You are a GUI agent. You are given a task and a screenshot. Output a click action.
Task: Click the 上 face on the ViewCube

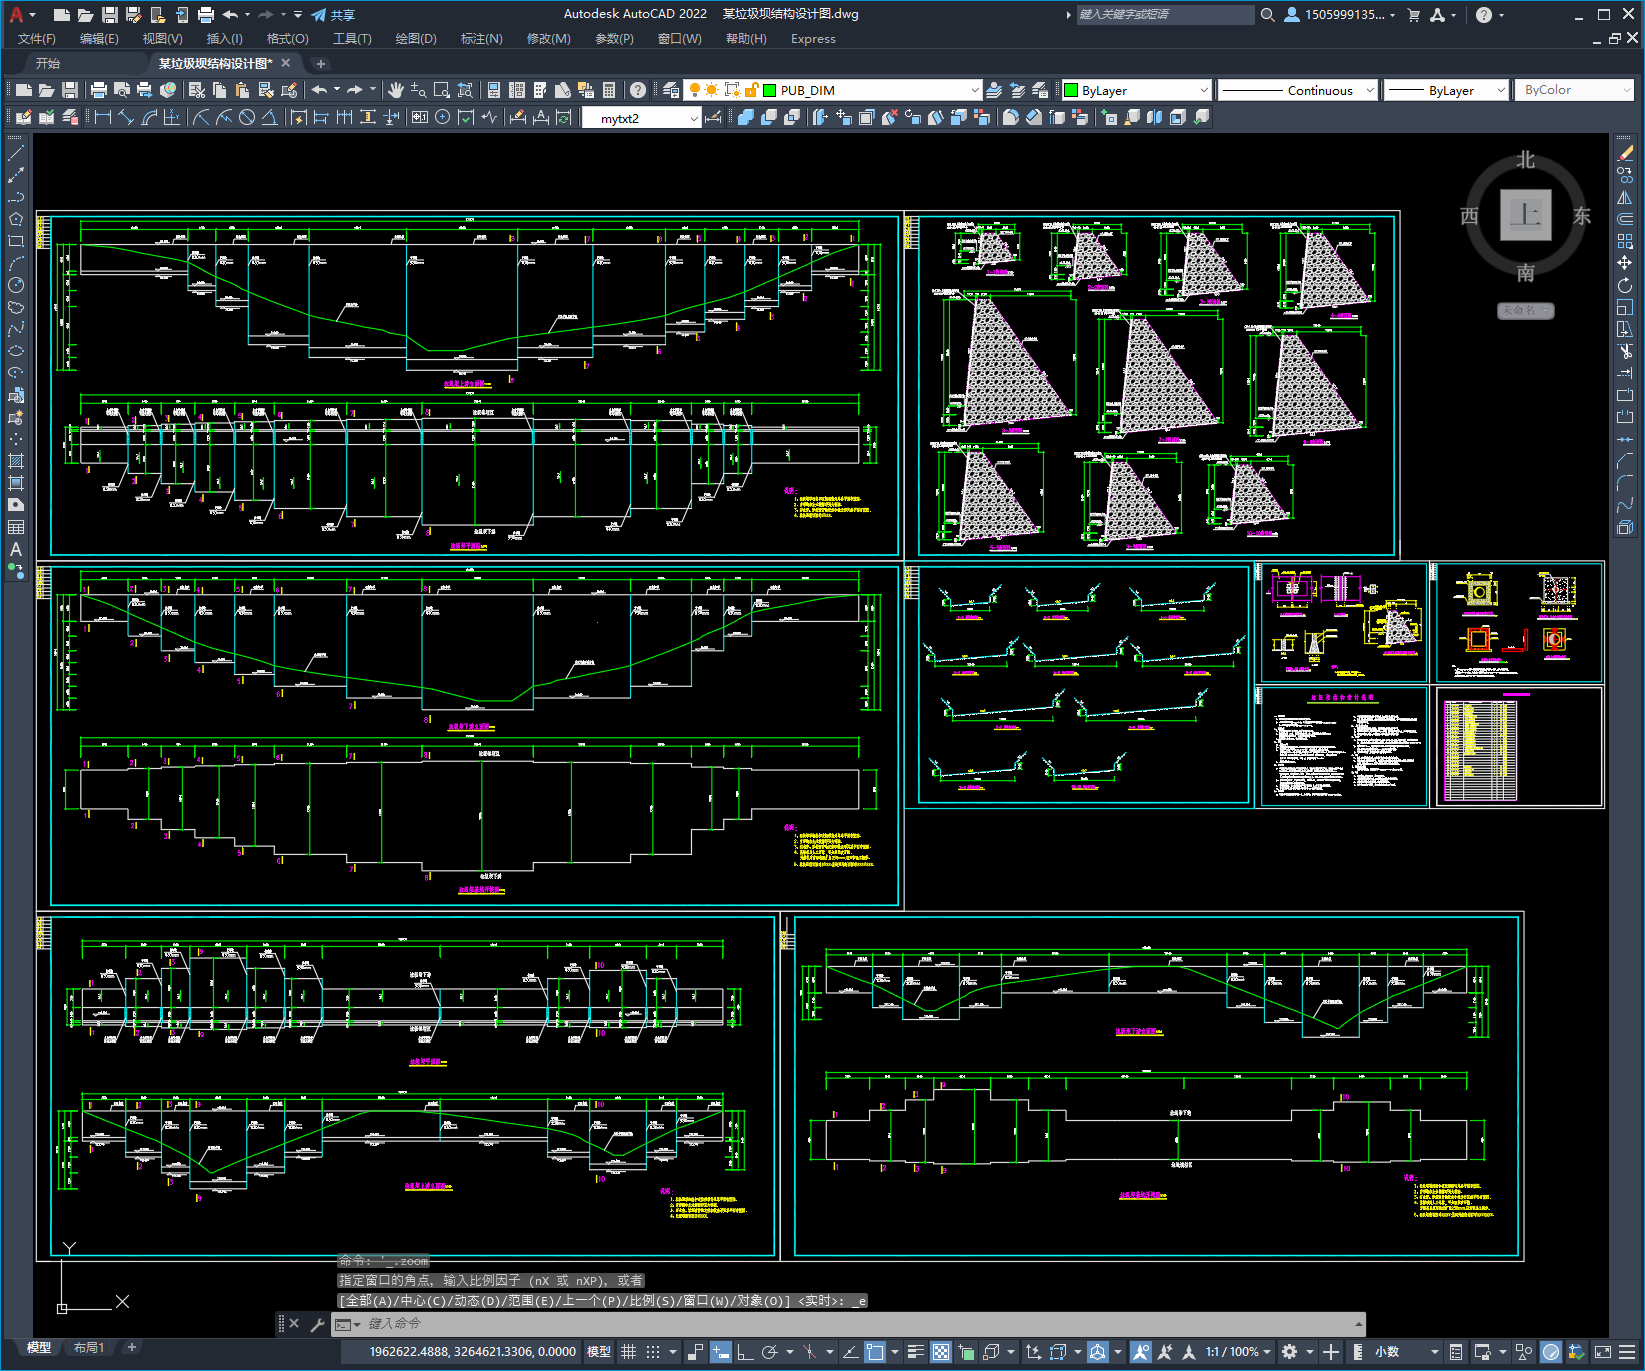point(1525,215)
